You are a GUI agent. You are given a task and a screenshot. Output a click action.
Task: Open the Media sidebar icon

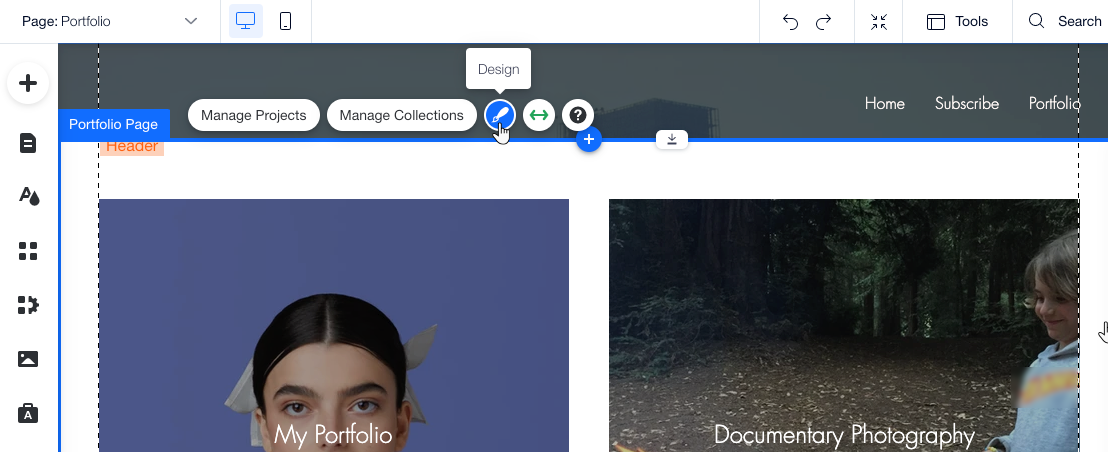(28, 359)
